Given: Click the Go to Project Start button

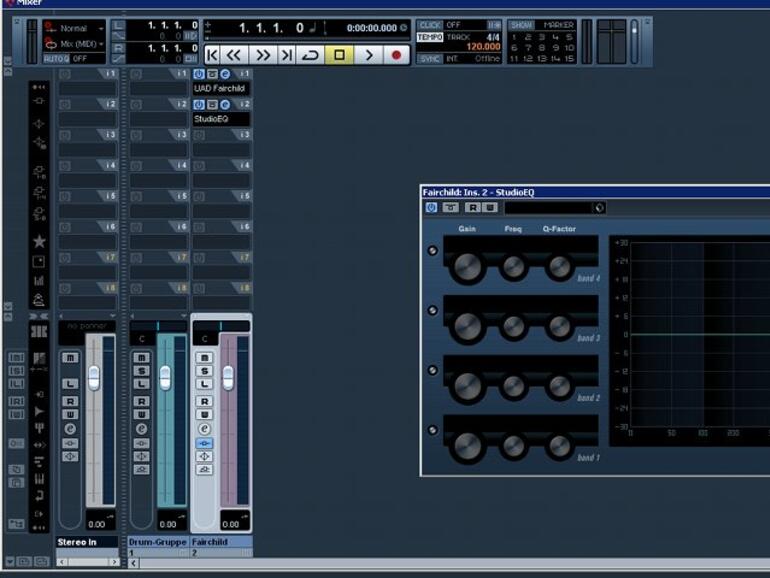Looking at the screenshot, I should tap(213, 55).
